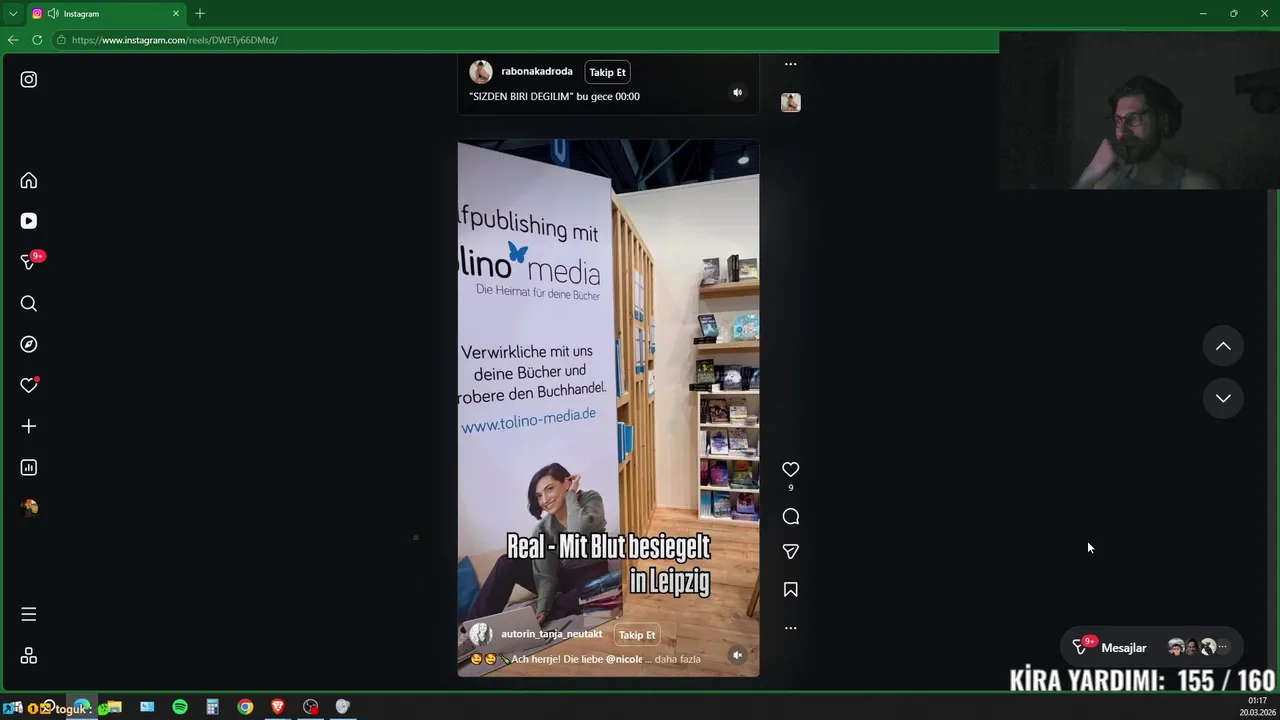The image size is (1280, 720).
Task: Select the Instagram browser tab
Action: tap(106, 14)
